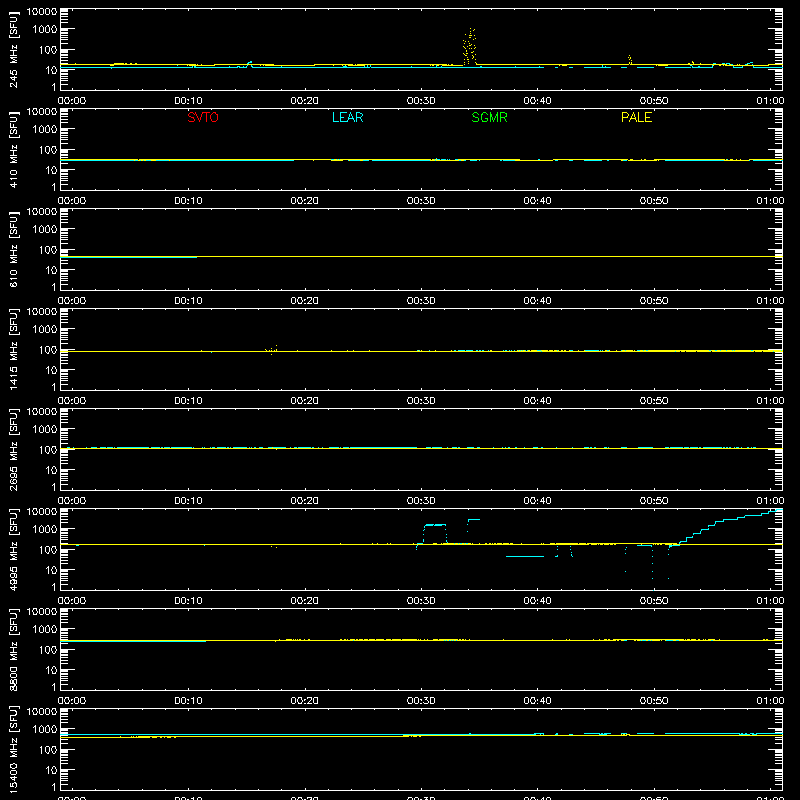The width and height of the screenshot is (800, 800).
Task: Click the cyan square pulse in 4995 MHz panel
Action: coord(435,533)
